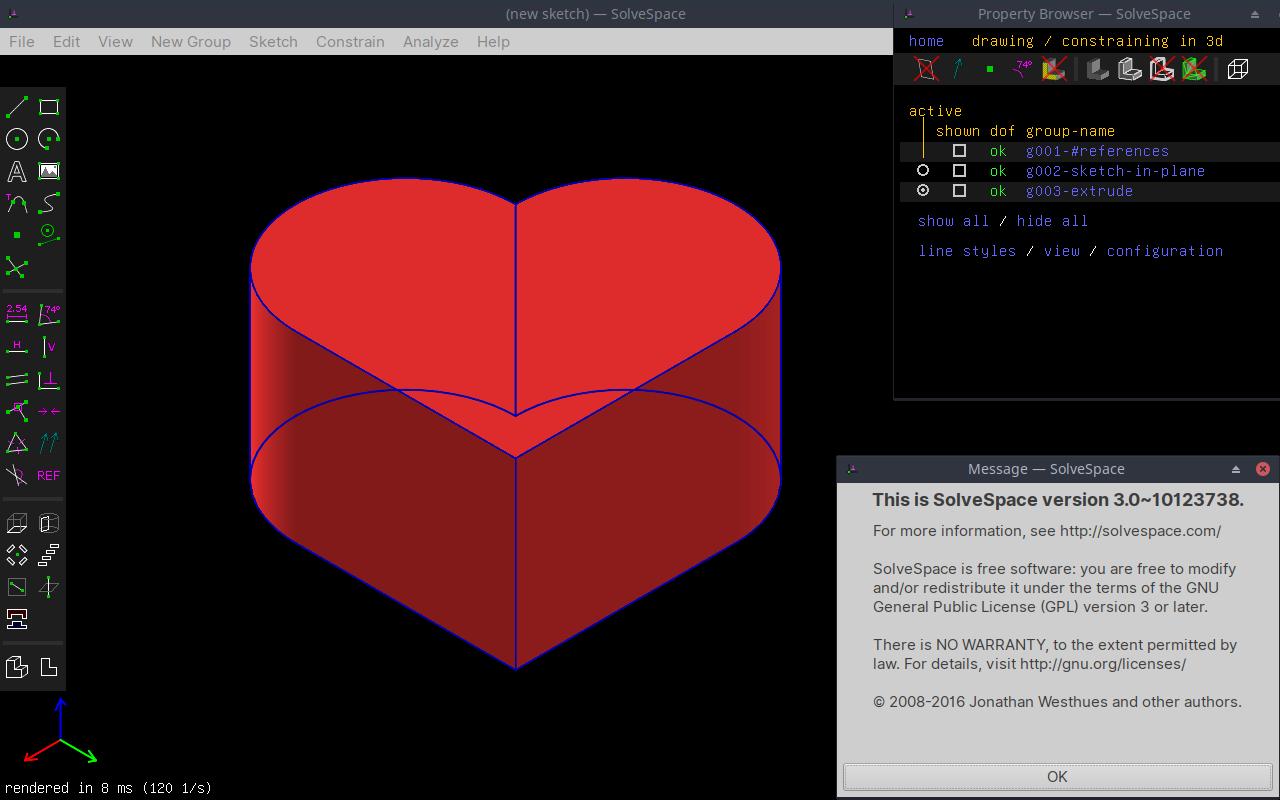Image resolution: width=1280 pixels, height=800 pixels.
Task: Create new sketch in workplane group icon
Action: click(x=17, y=587)
